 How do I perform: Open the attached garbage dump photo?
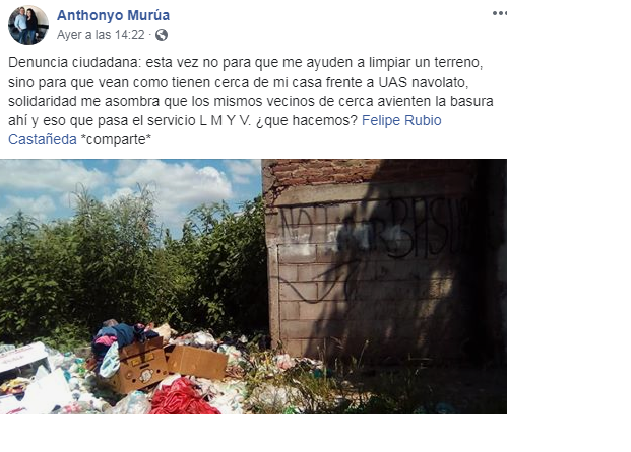click(x=254, y=286)
